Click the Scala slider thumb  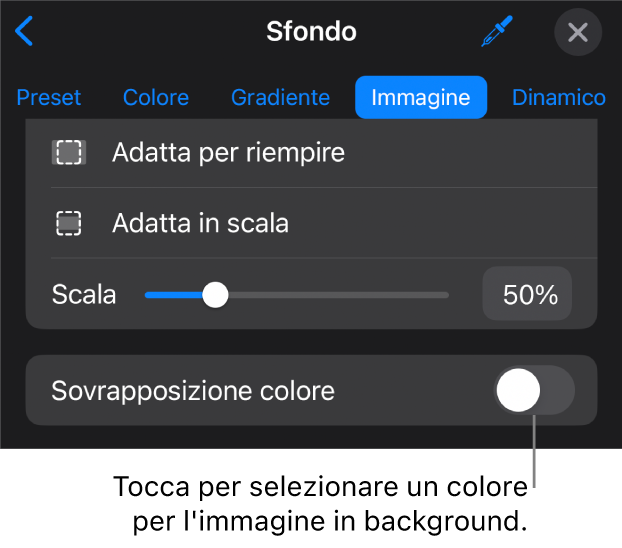tap(215, 295)
